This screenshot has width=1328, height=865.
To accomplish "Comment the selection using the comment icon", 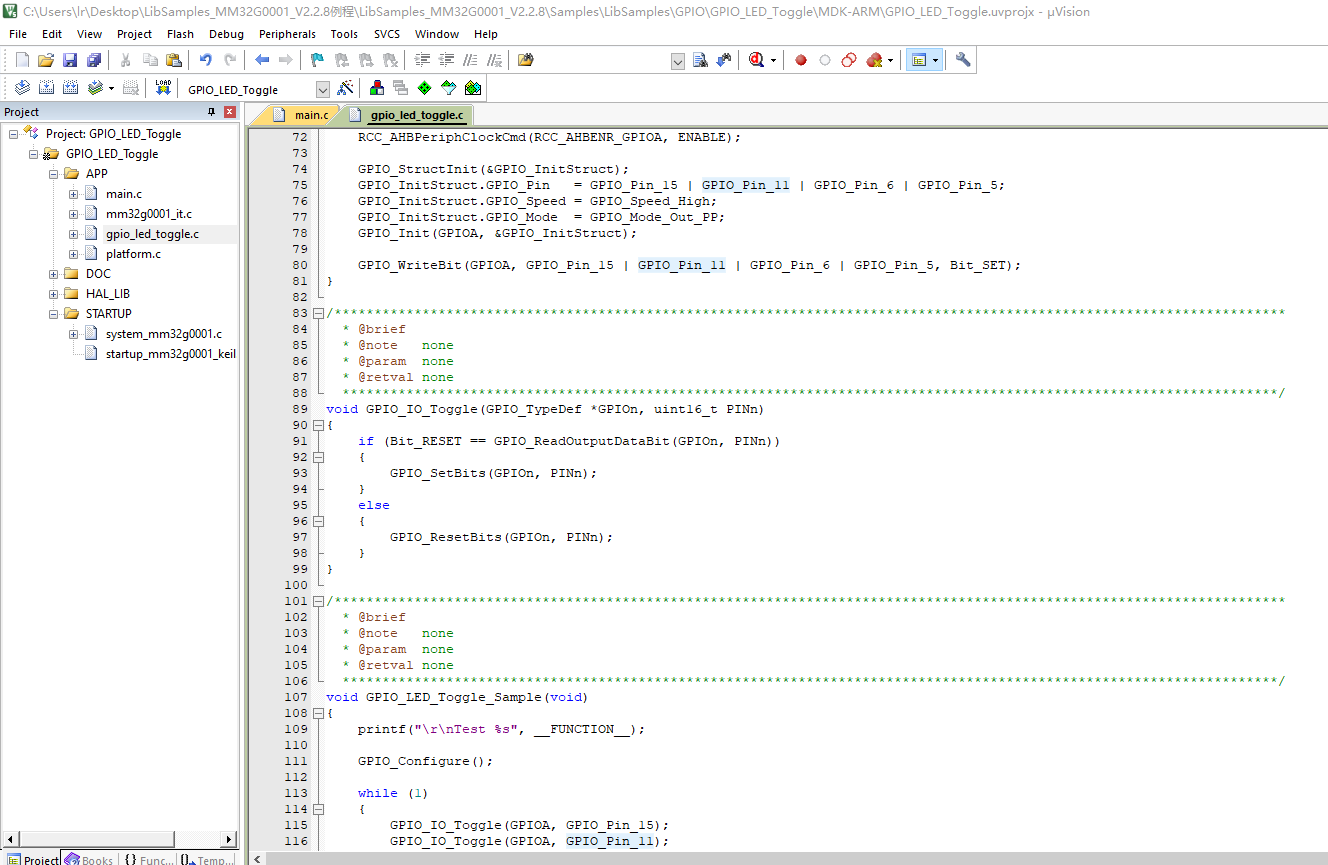I will click(x=471, y=60).
